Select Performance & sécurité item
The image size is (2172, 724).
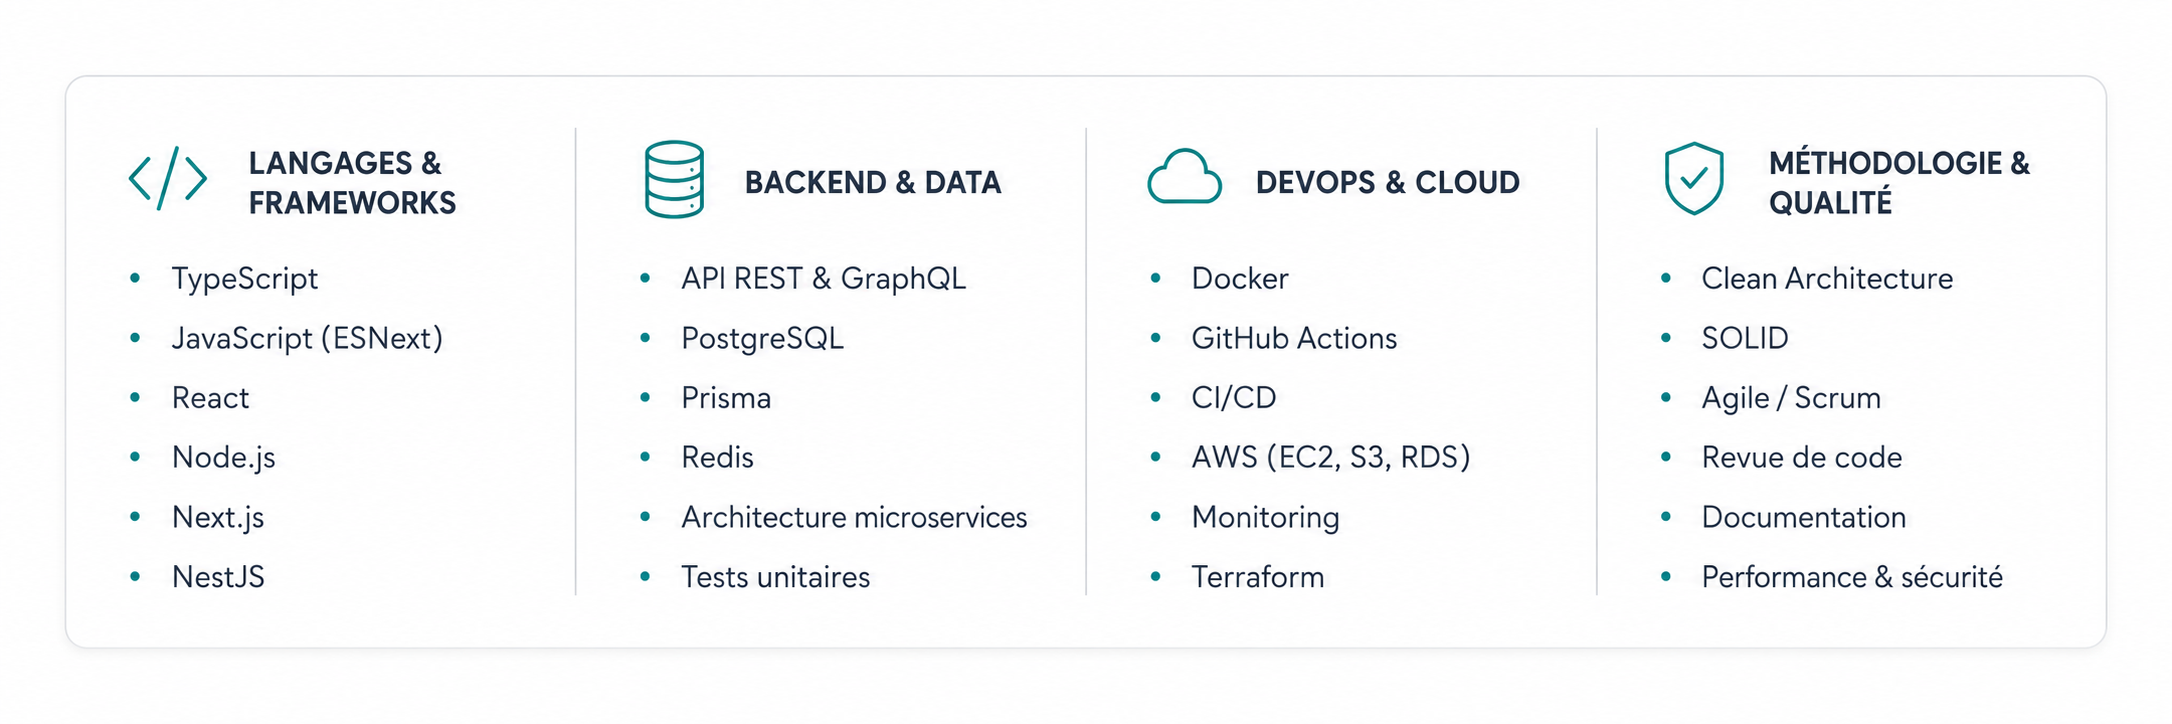coord(1852,577)
